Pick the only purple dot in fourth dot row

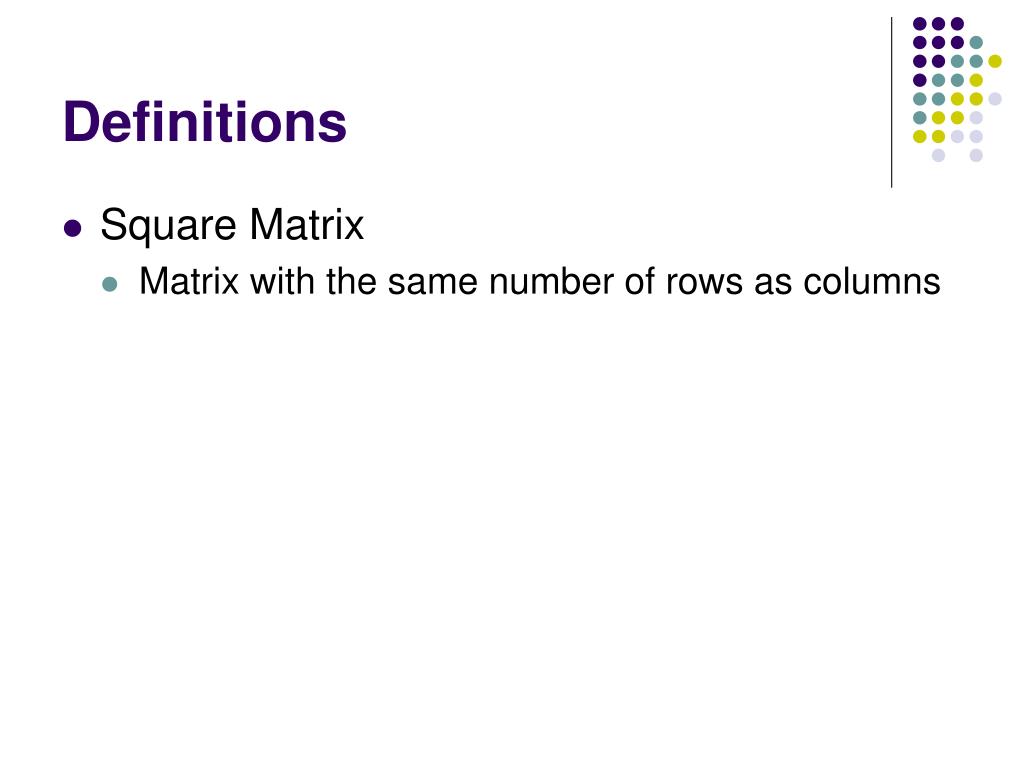tap(920, 80)
